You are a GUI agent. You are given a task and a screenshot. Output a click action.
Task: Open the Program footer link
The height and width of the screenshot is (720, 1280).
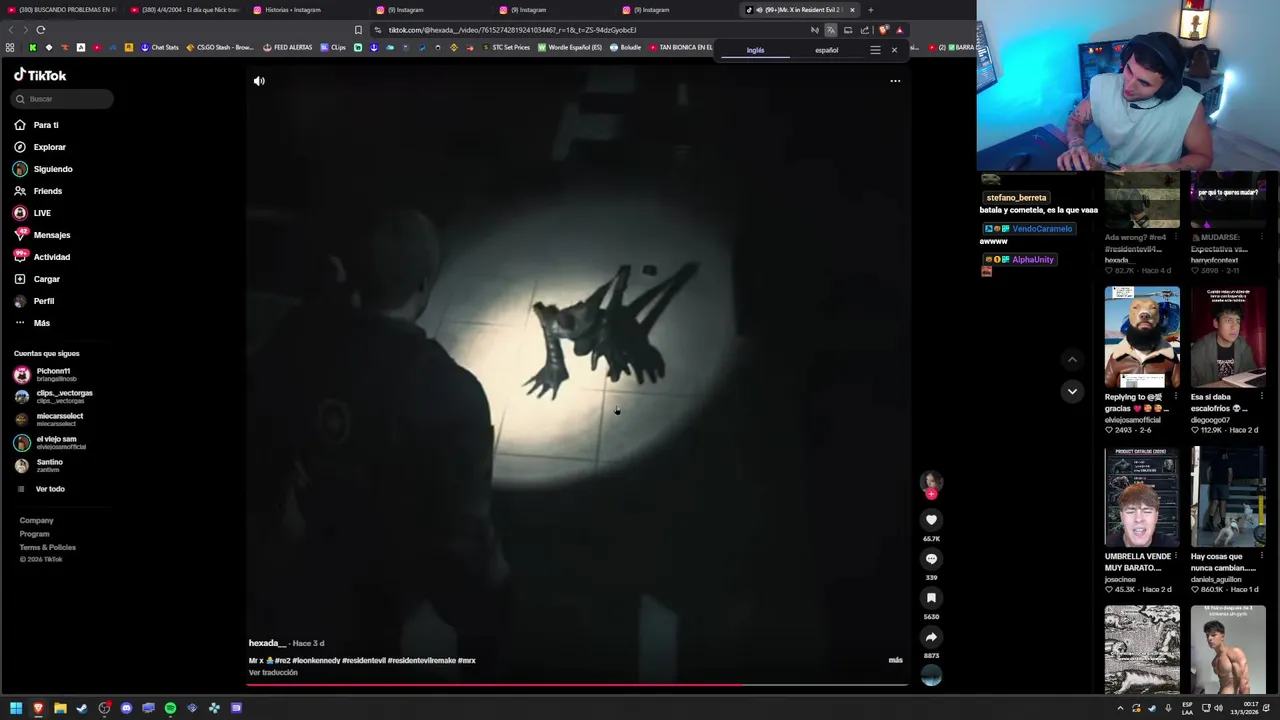point(34,534)
